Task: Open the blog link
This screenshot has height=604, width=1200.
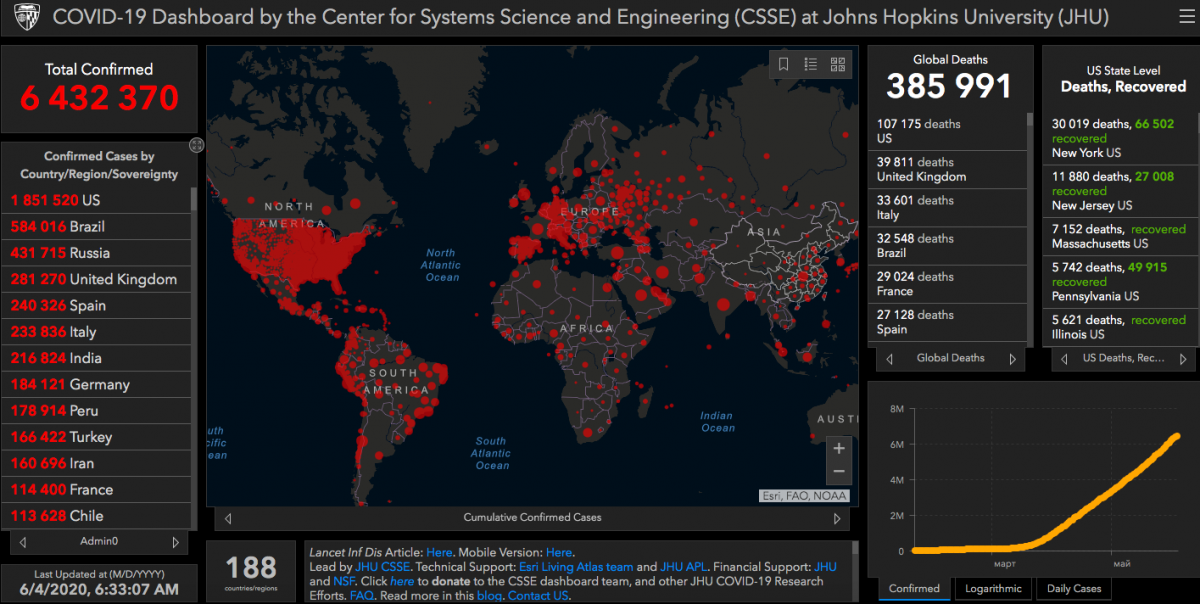Action: [489, 596]
